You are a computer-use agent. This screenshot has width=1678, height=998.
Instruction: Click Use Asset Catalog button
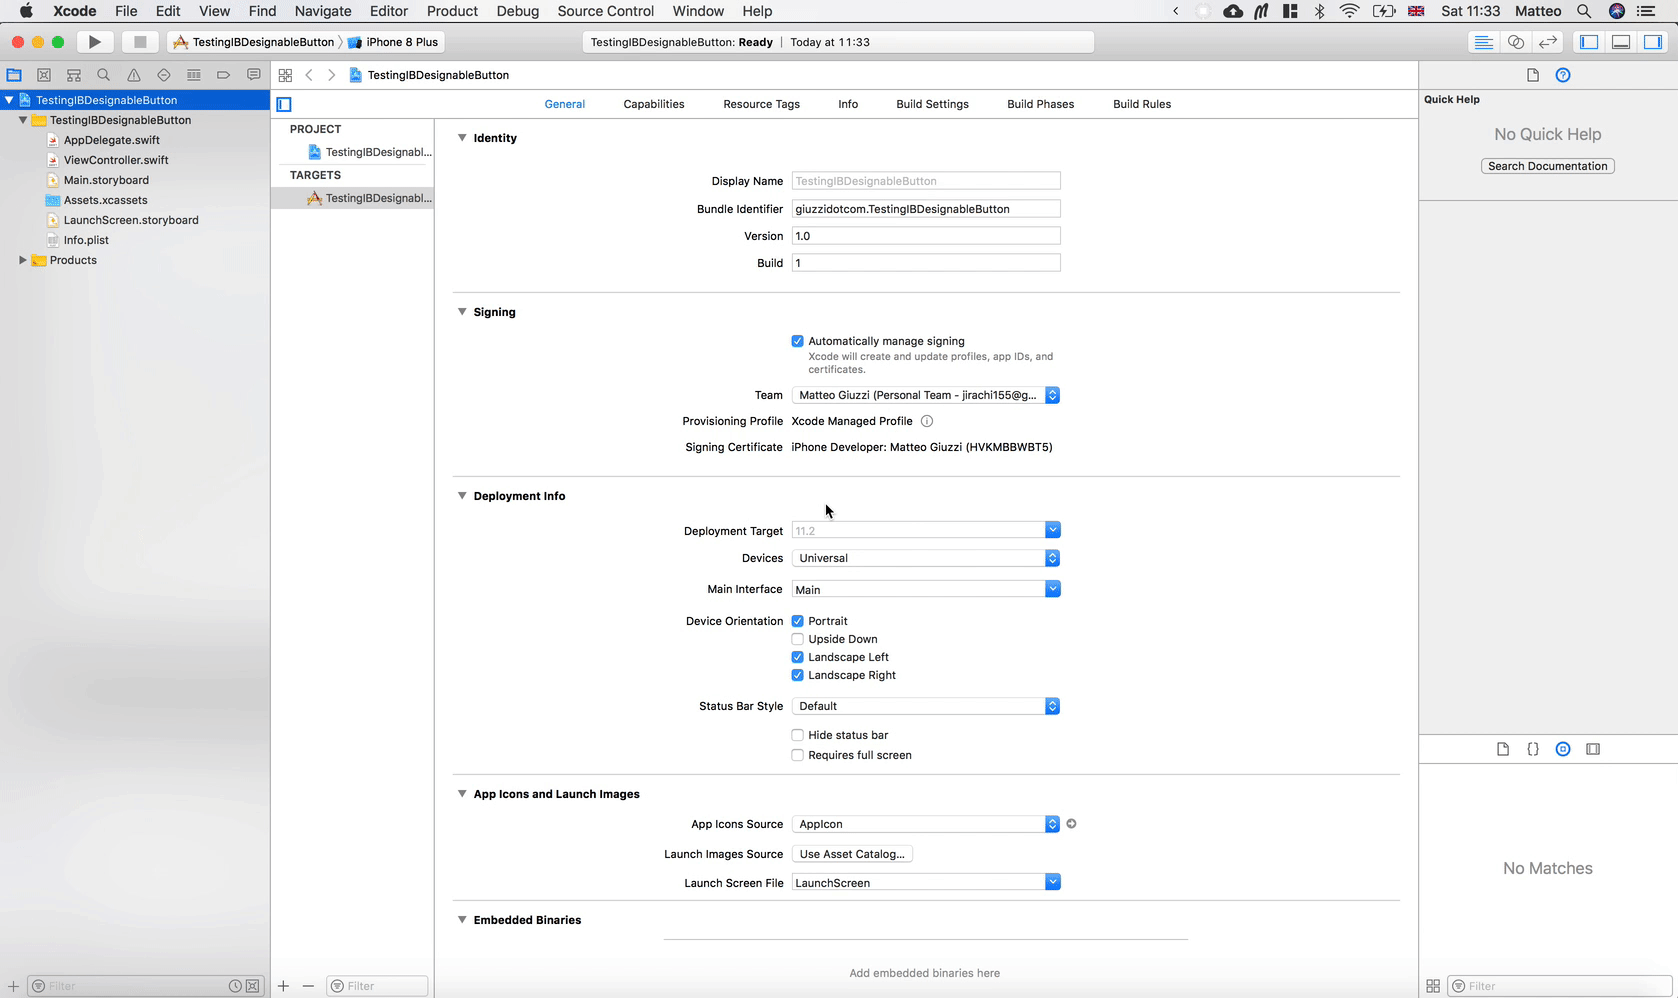tap(852, 854)
